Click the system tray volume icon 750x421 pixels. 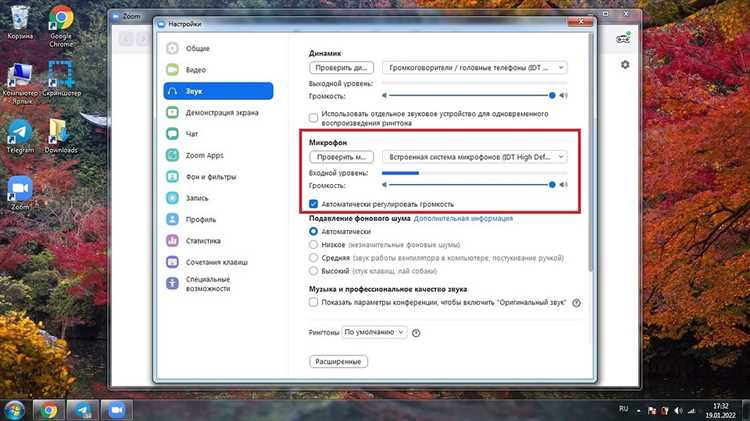[x=678, y=410]
